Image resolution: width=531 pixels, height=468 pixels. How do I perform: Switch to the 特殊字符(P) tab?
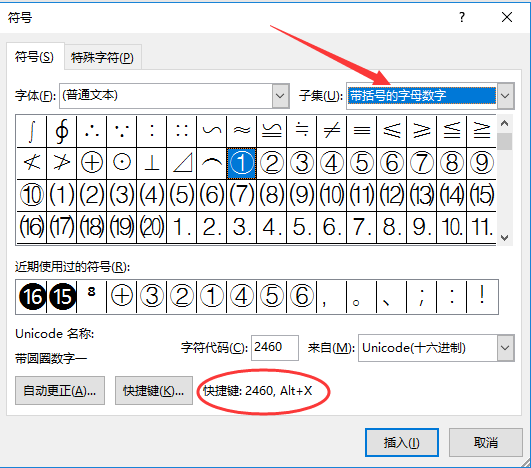click(x=102, y=58)
